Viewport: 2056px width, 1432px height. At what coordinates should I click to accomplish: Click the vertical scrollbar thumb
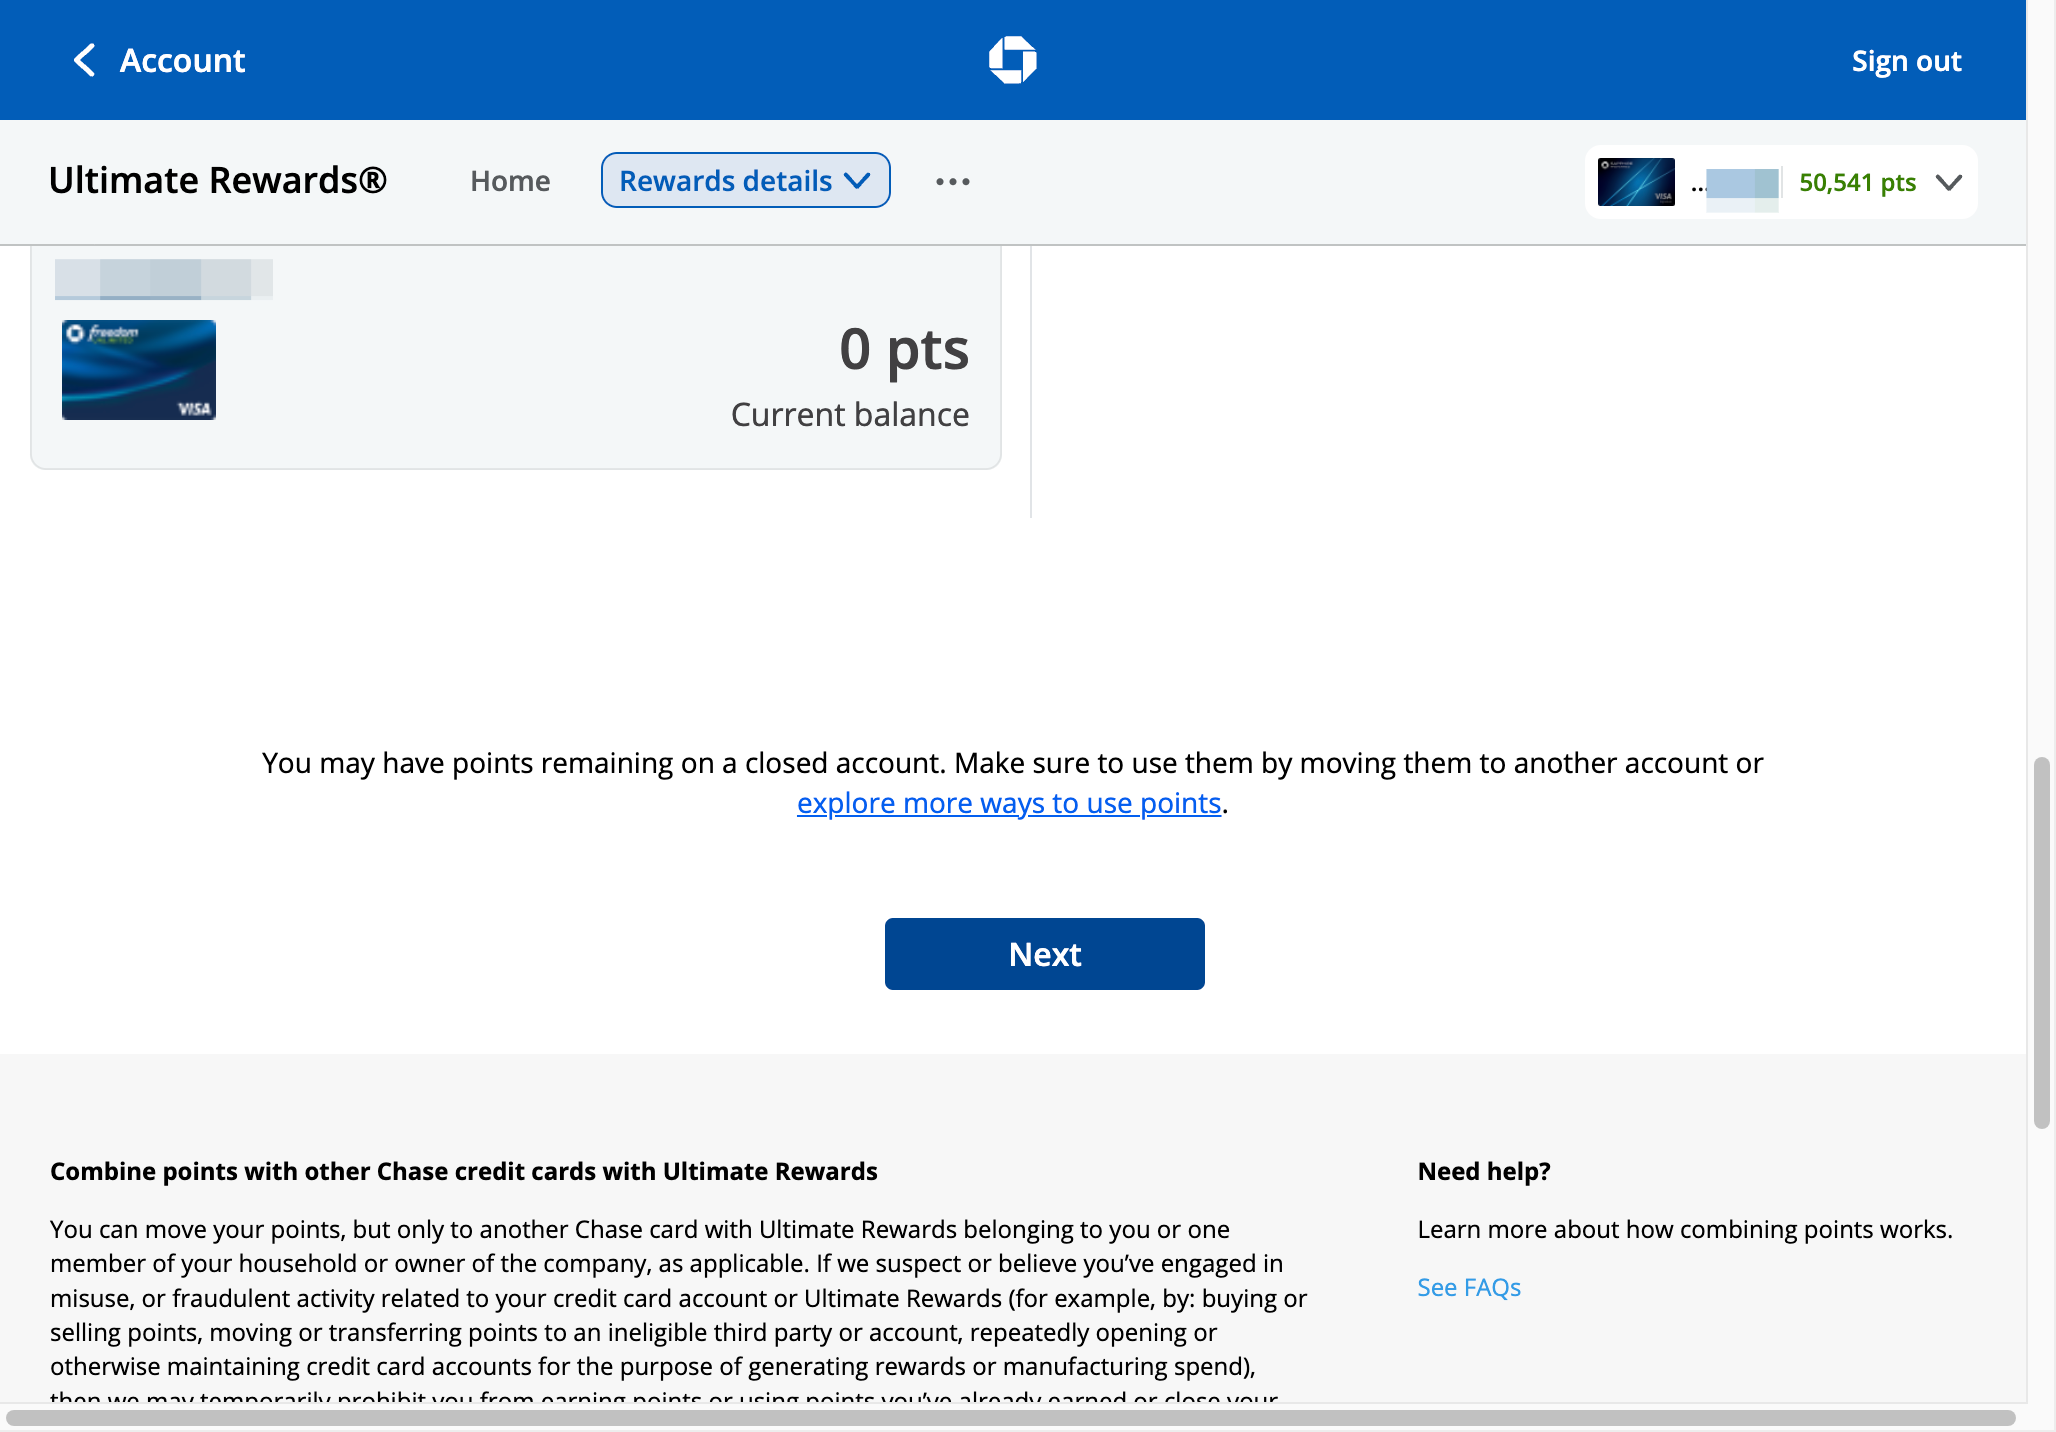click(2042, 943)
